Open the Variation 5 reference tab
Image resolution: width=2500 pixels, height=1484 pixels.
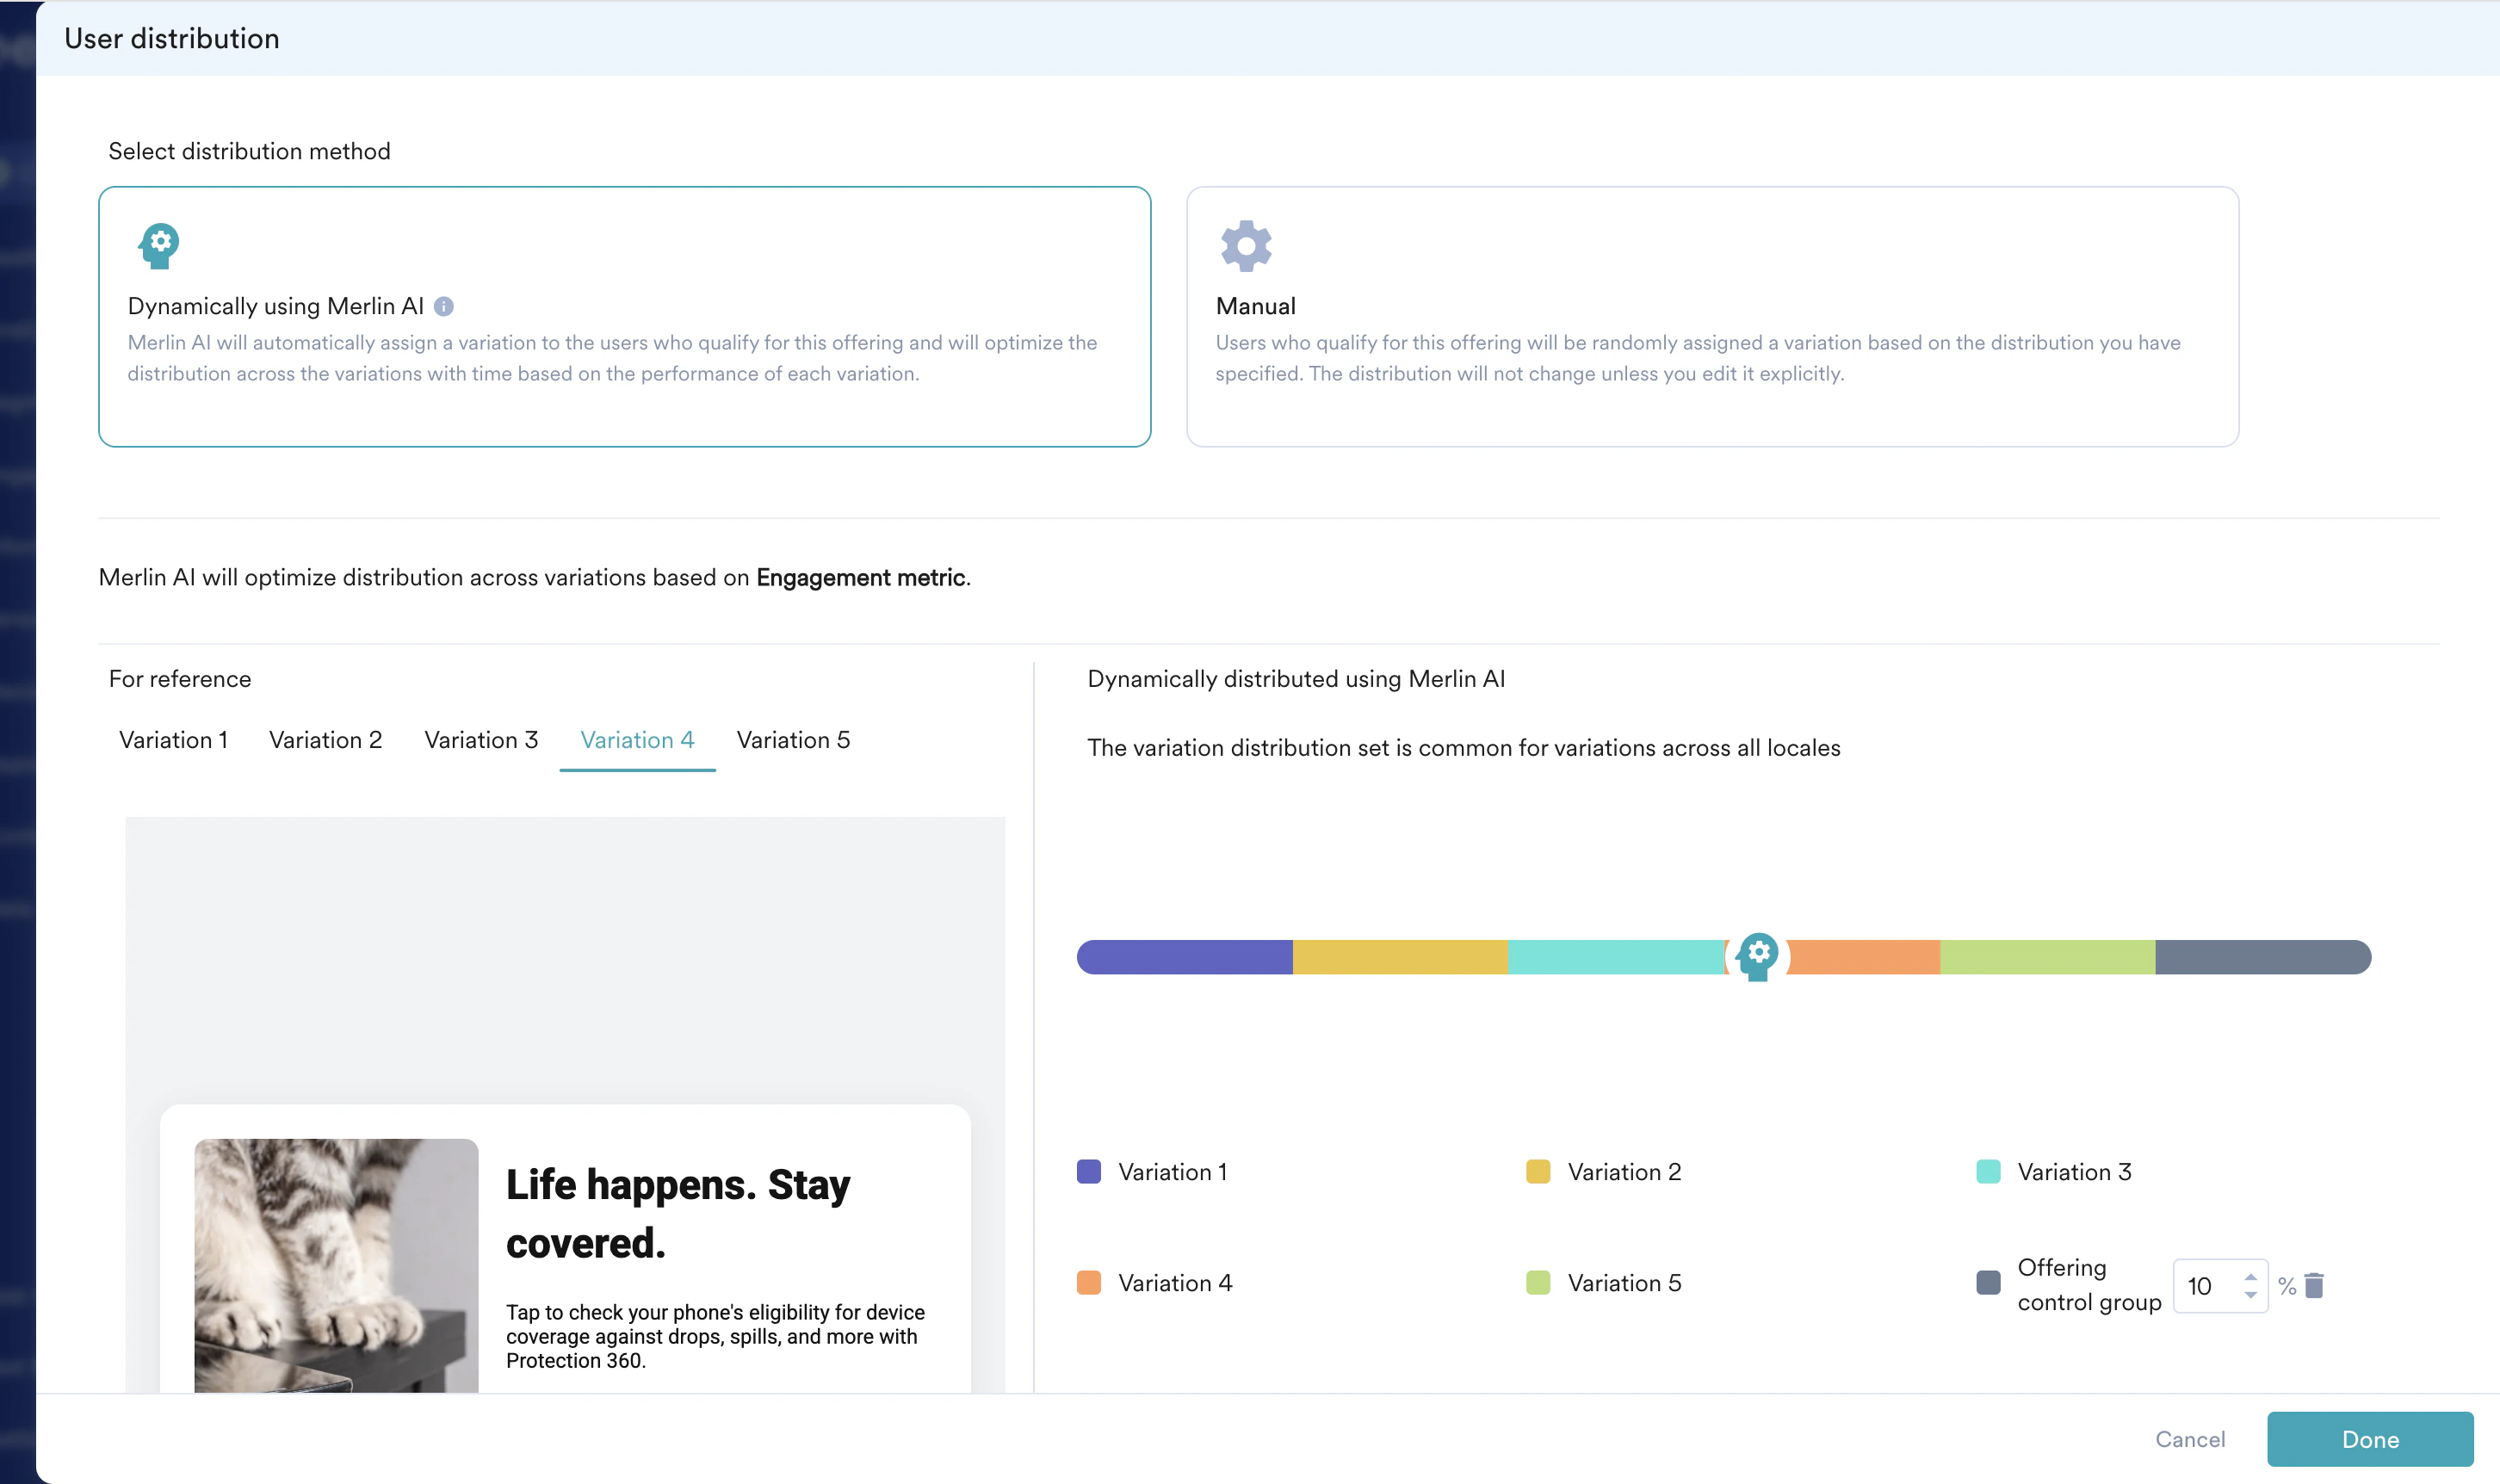[x=793, y=740]
